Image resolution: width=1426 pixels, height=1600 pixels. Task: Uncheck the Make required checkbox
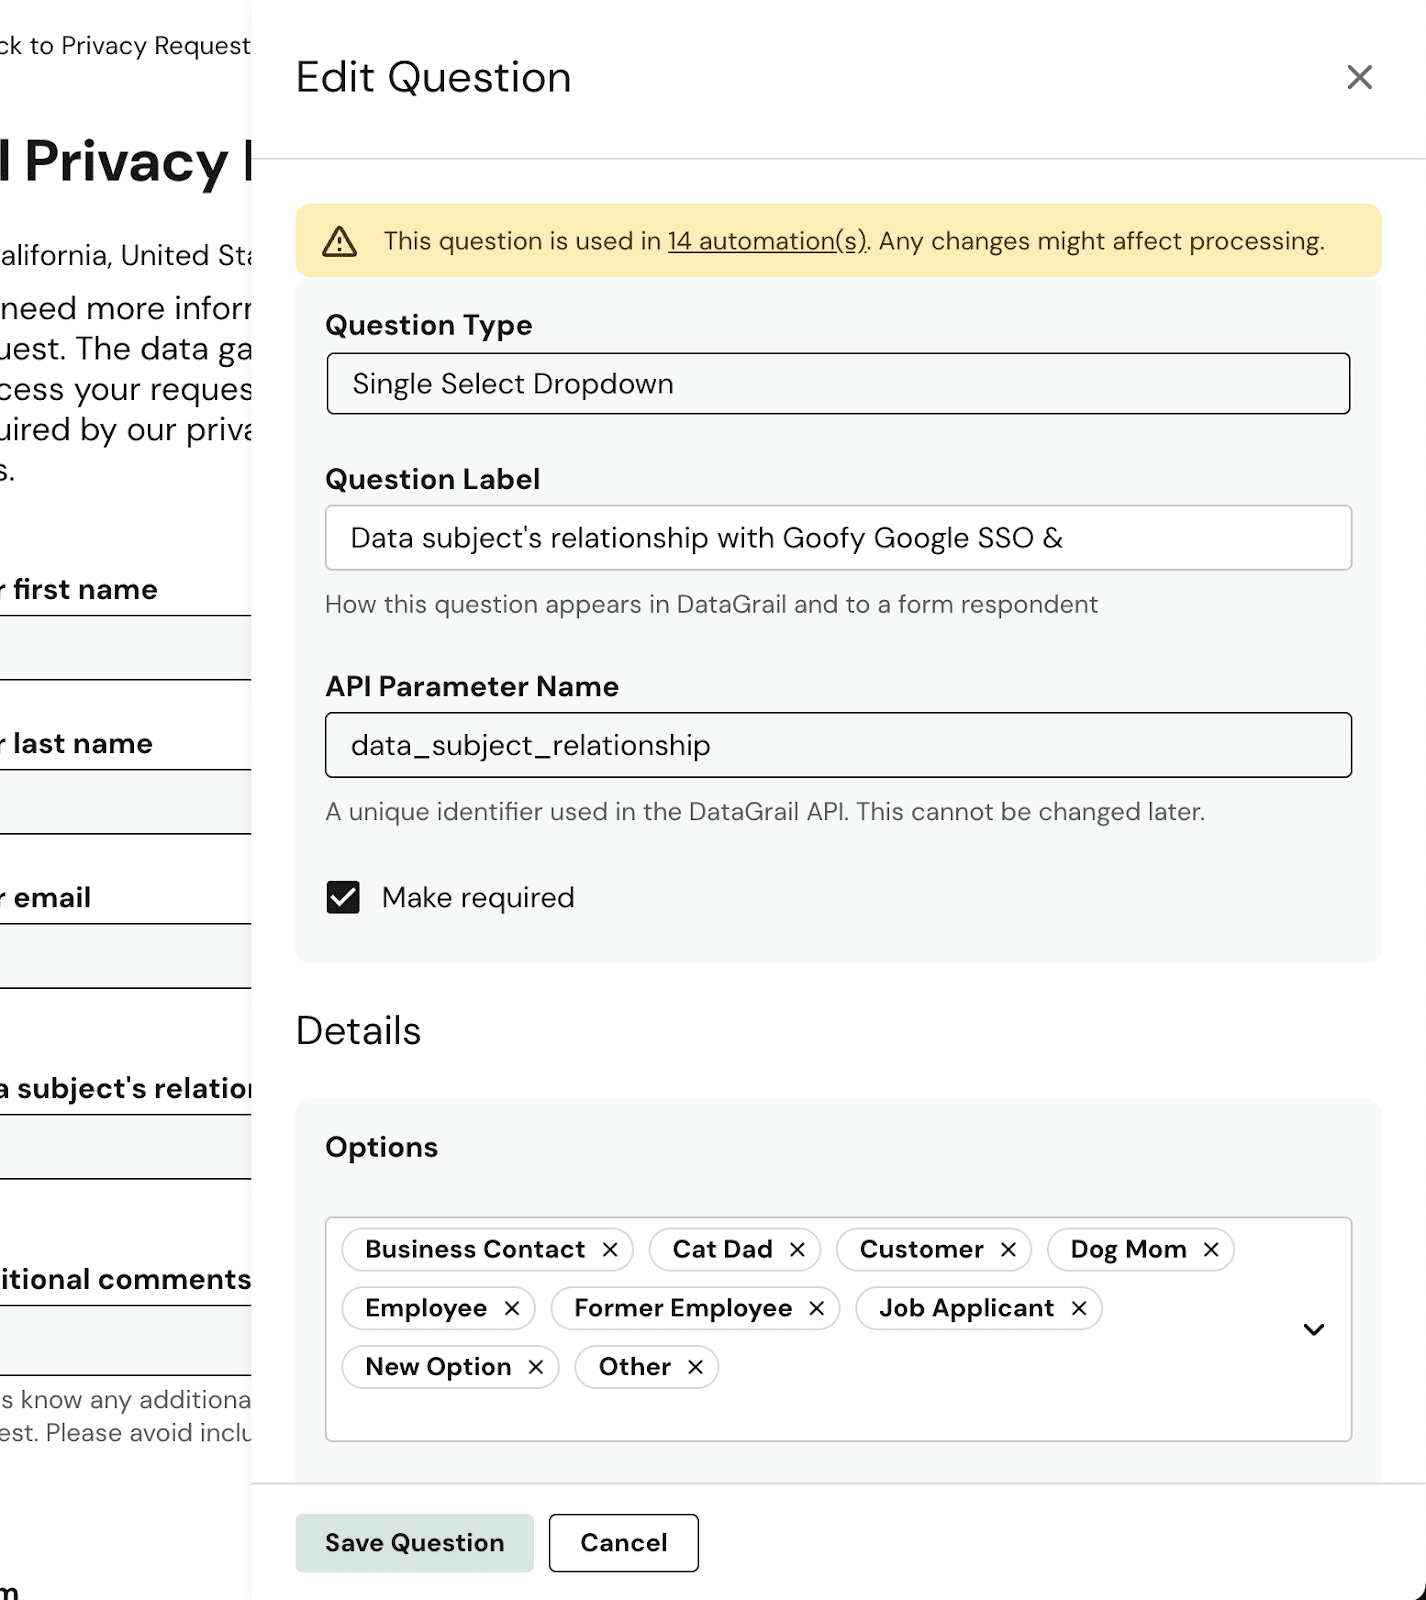(x=343, y=897)
